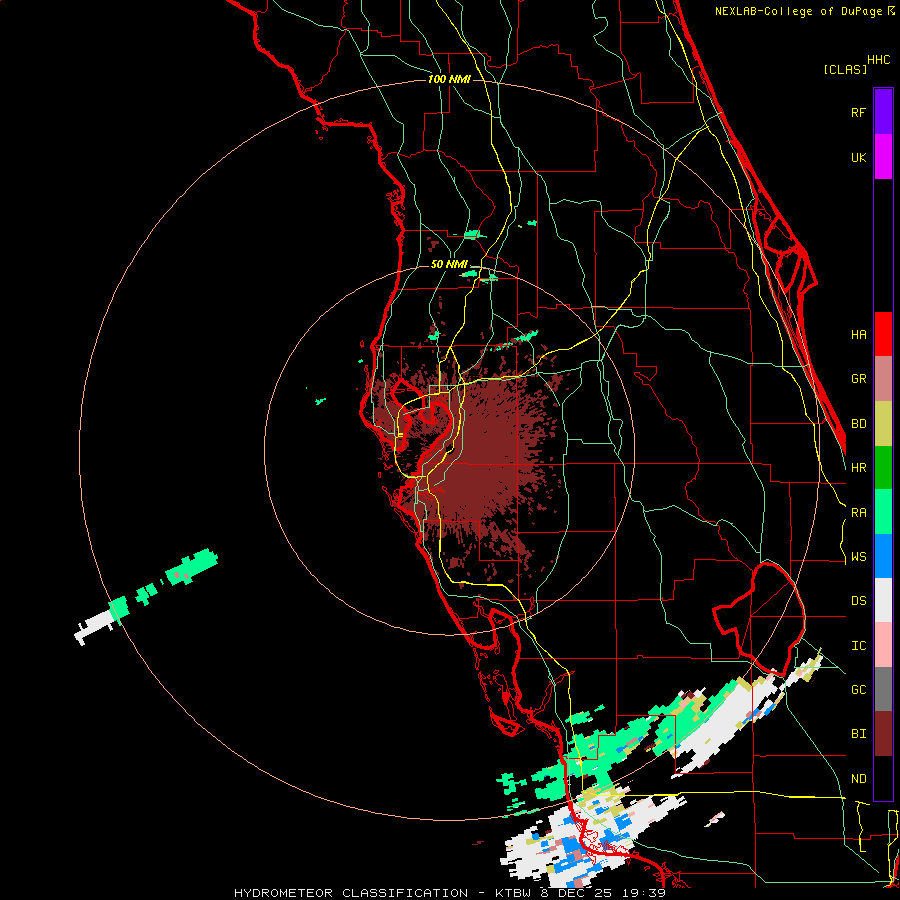Image resolution: width=900 pixels, height=900 pixels.
Task: Click the closed red lake outline in southeast
Action: point(759,619)
